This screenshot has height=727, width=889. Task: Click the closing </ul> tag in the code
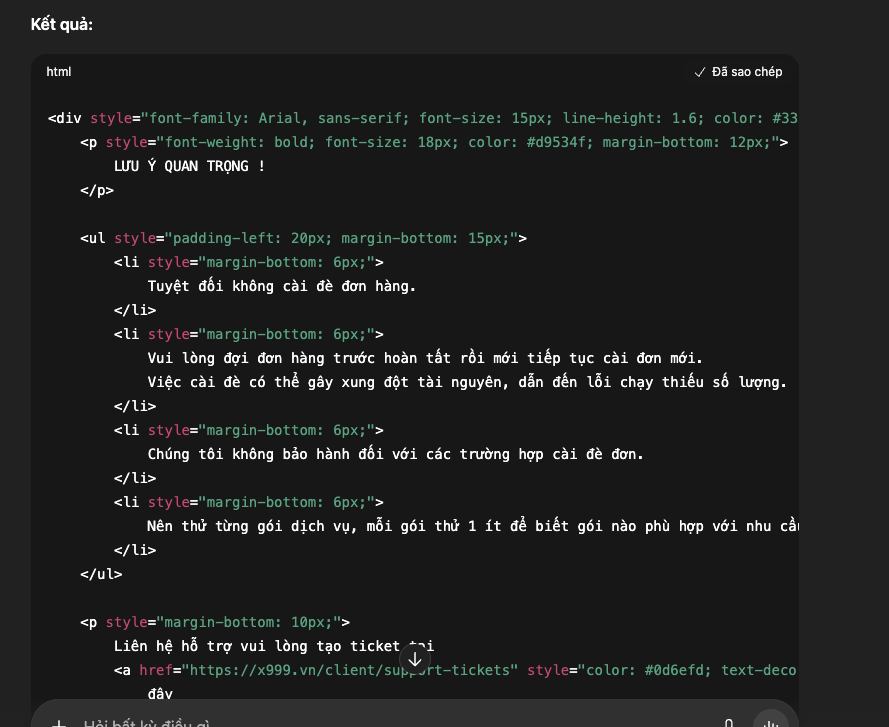coord(101,574)
